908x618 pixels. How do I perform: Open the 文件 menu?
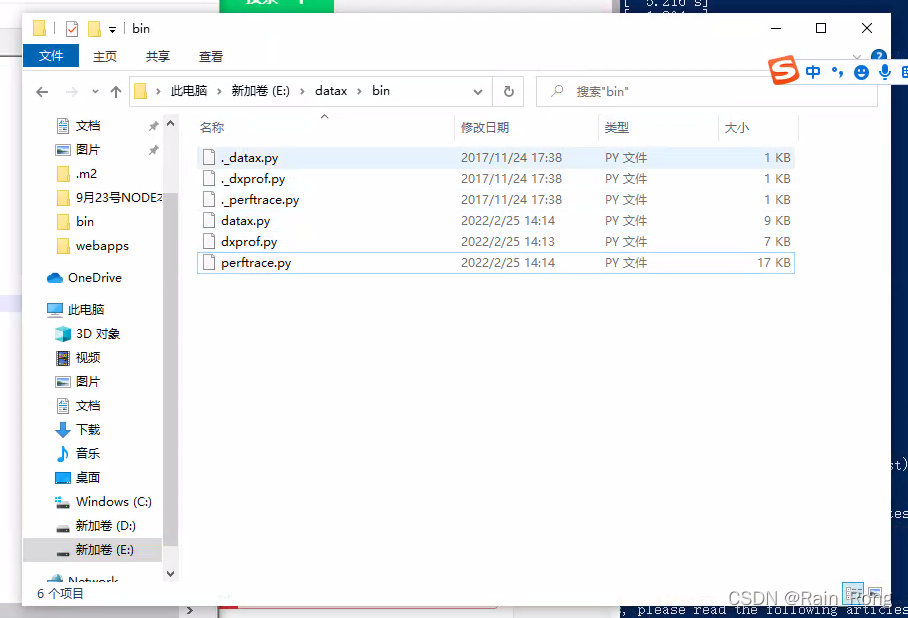point(50,56)
